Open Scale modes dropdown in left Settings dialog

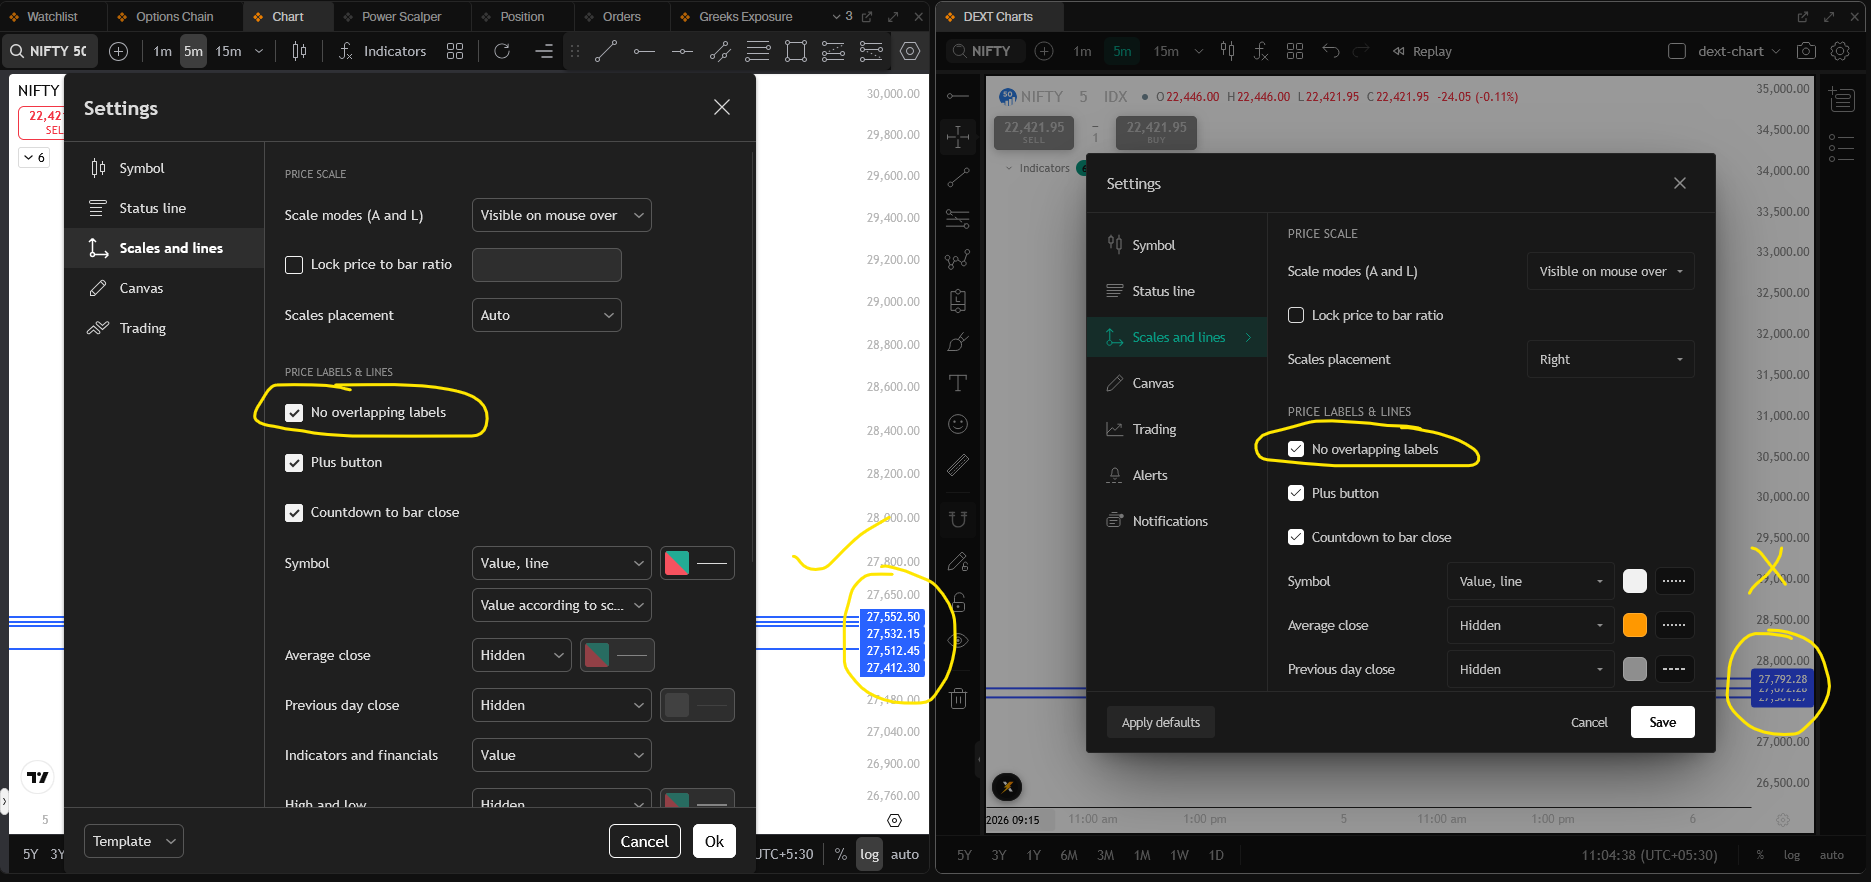tap(562, 215)
